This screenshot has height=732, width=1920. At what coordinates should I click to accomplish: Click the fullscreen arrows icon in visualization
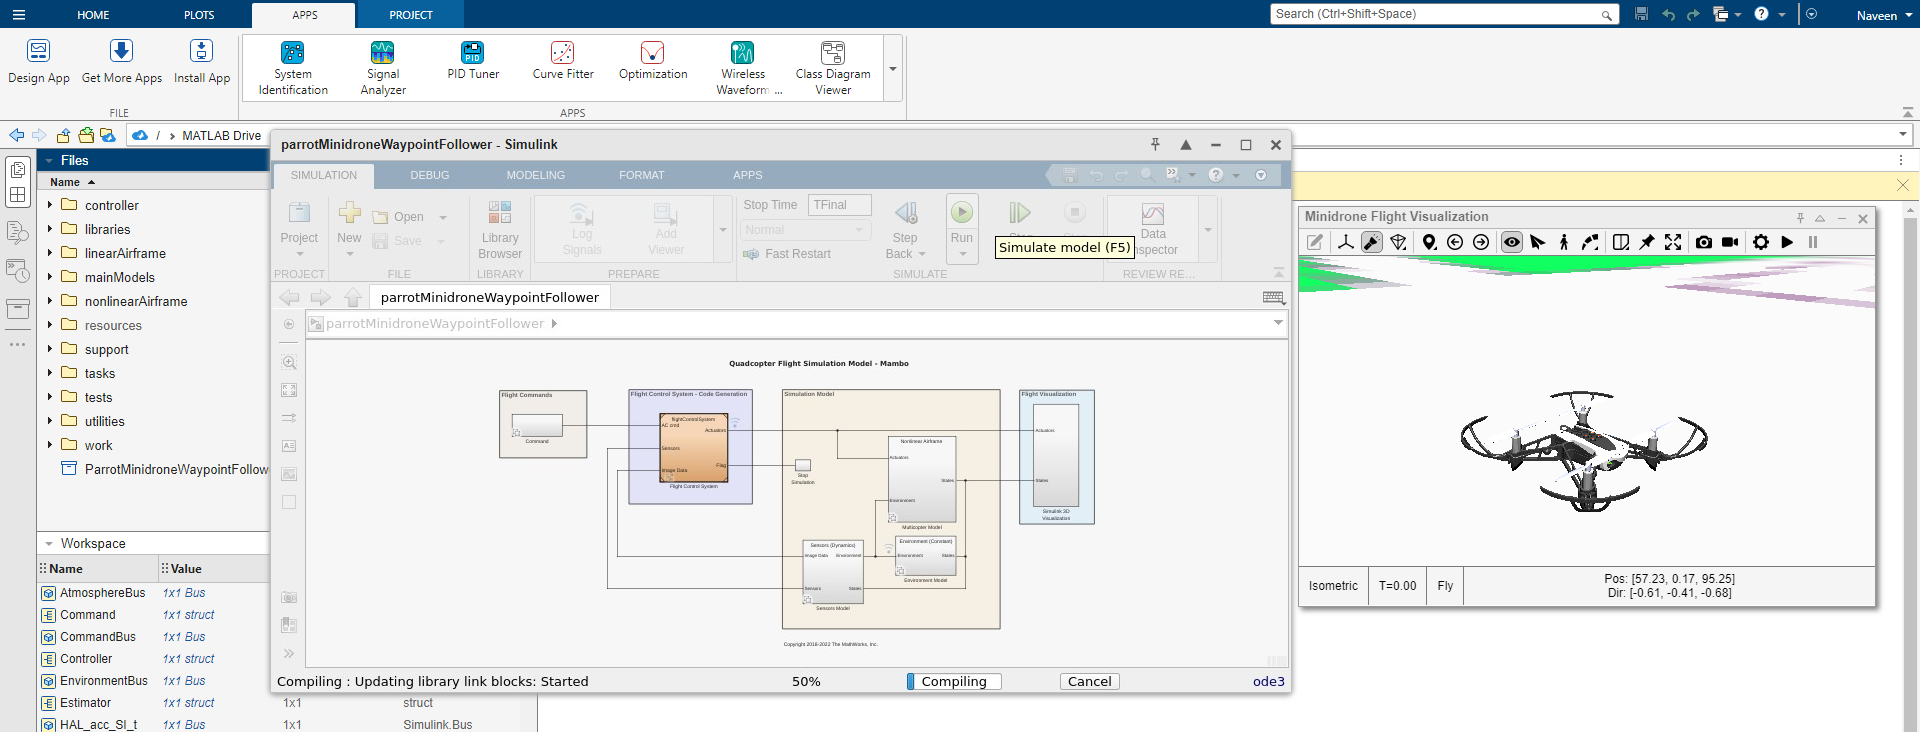pos(1673,242)
